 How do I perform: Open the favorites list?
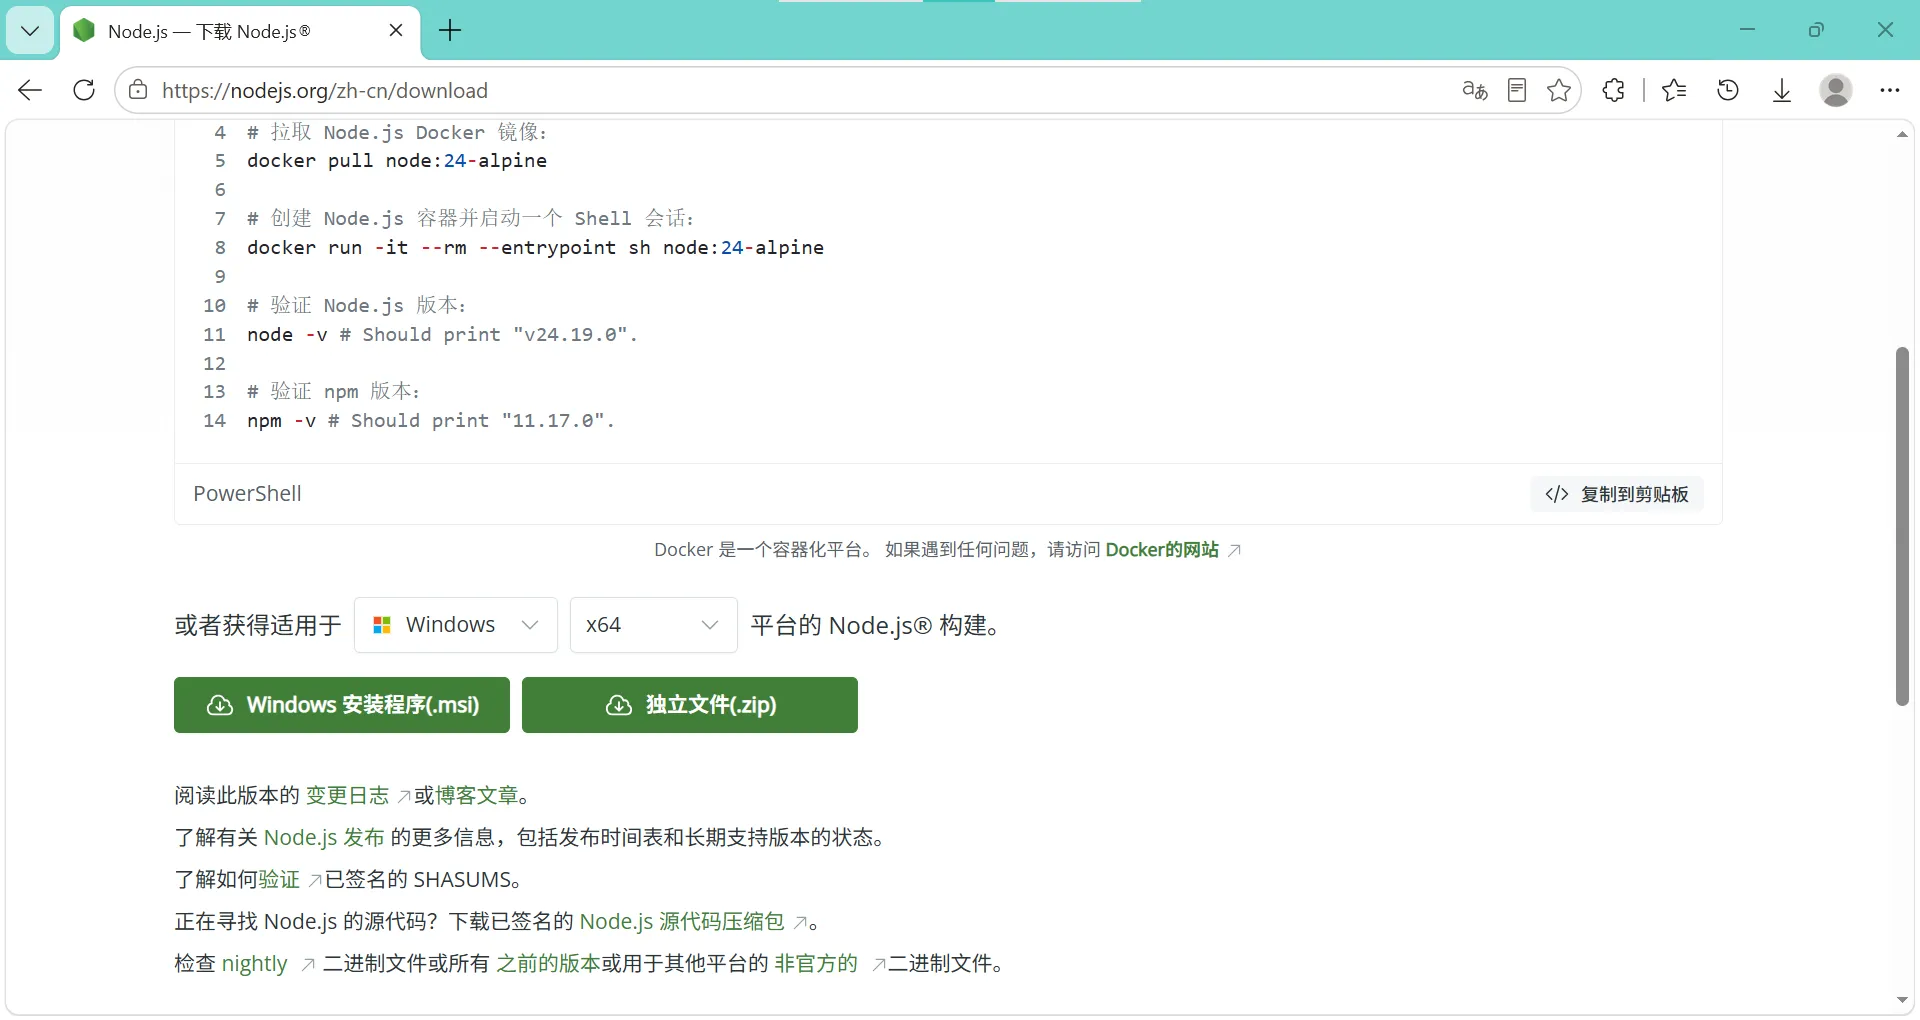point(1674,90)
